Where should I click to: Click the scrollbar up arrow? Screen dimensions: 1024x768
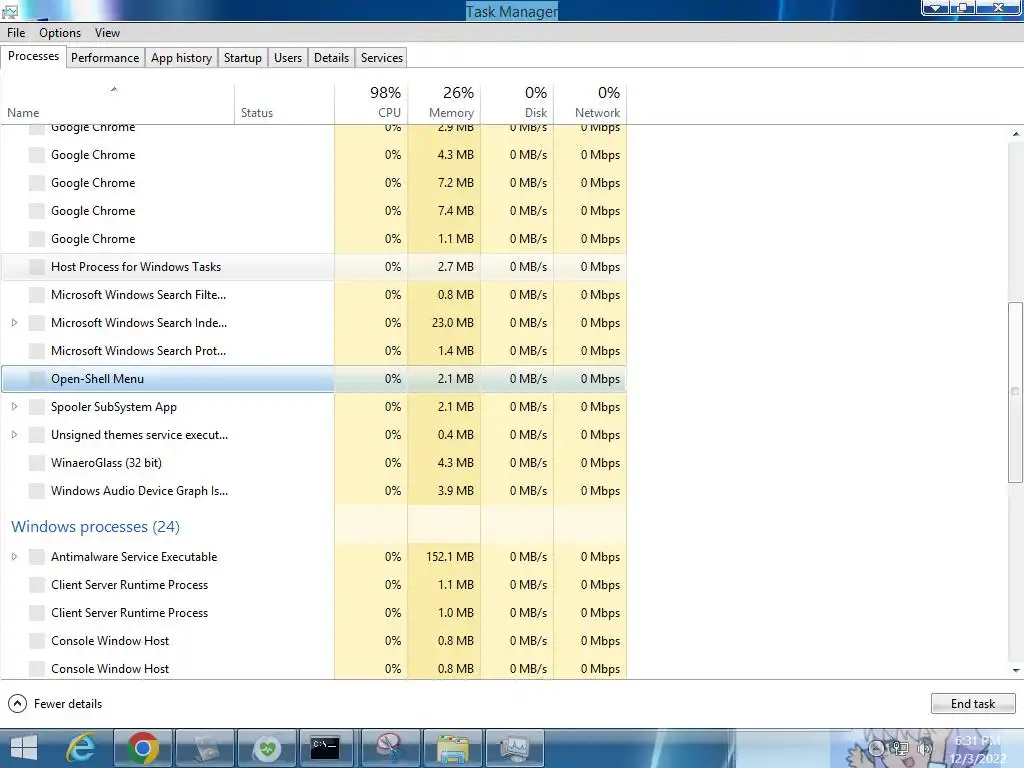(x=1016, y=134)
